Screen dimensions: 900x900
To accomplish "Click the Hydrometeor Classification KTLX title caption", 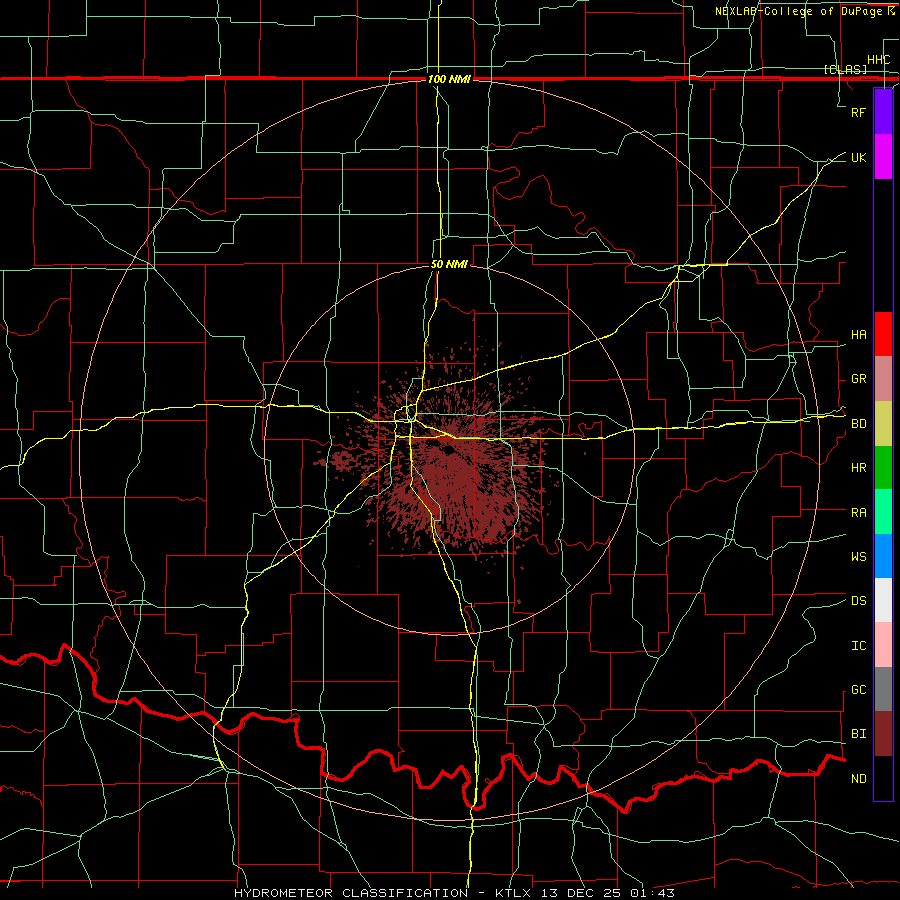I will (x=454, y=893).
